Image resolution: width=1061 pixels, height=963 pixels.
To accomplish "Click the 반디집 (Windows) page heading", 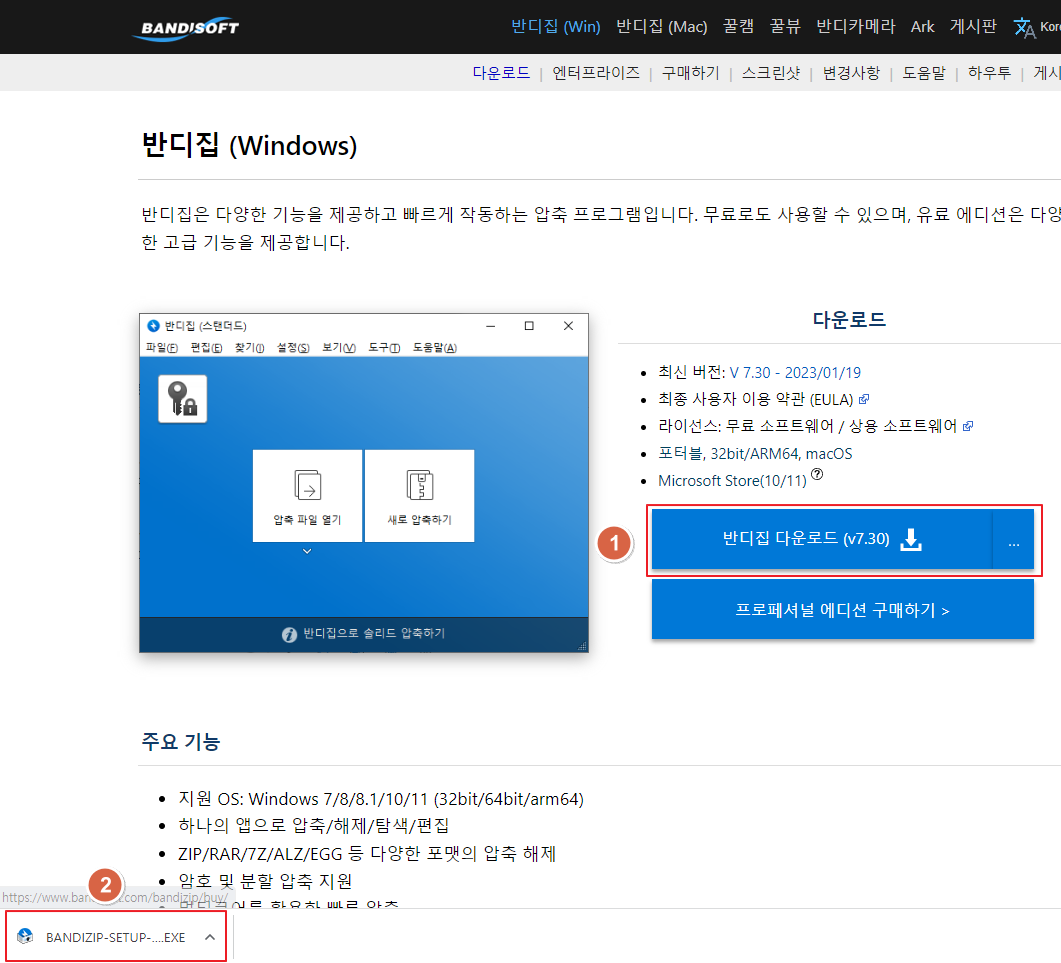I will pos(249,145).
